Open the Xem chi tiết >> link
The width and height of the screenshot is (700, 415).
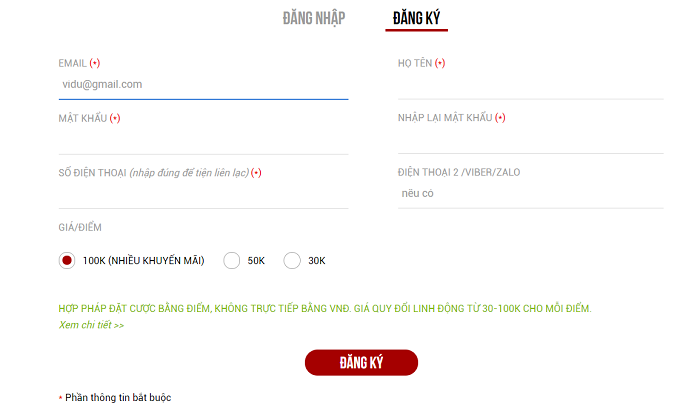(92, 325)
